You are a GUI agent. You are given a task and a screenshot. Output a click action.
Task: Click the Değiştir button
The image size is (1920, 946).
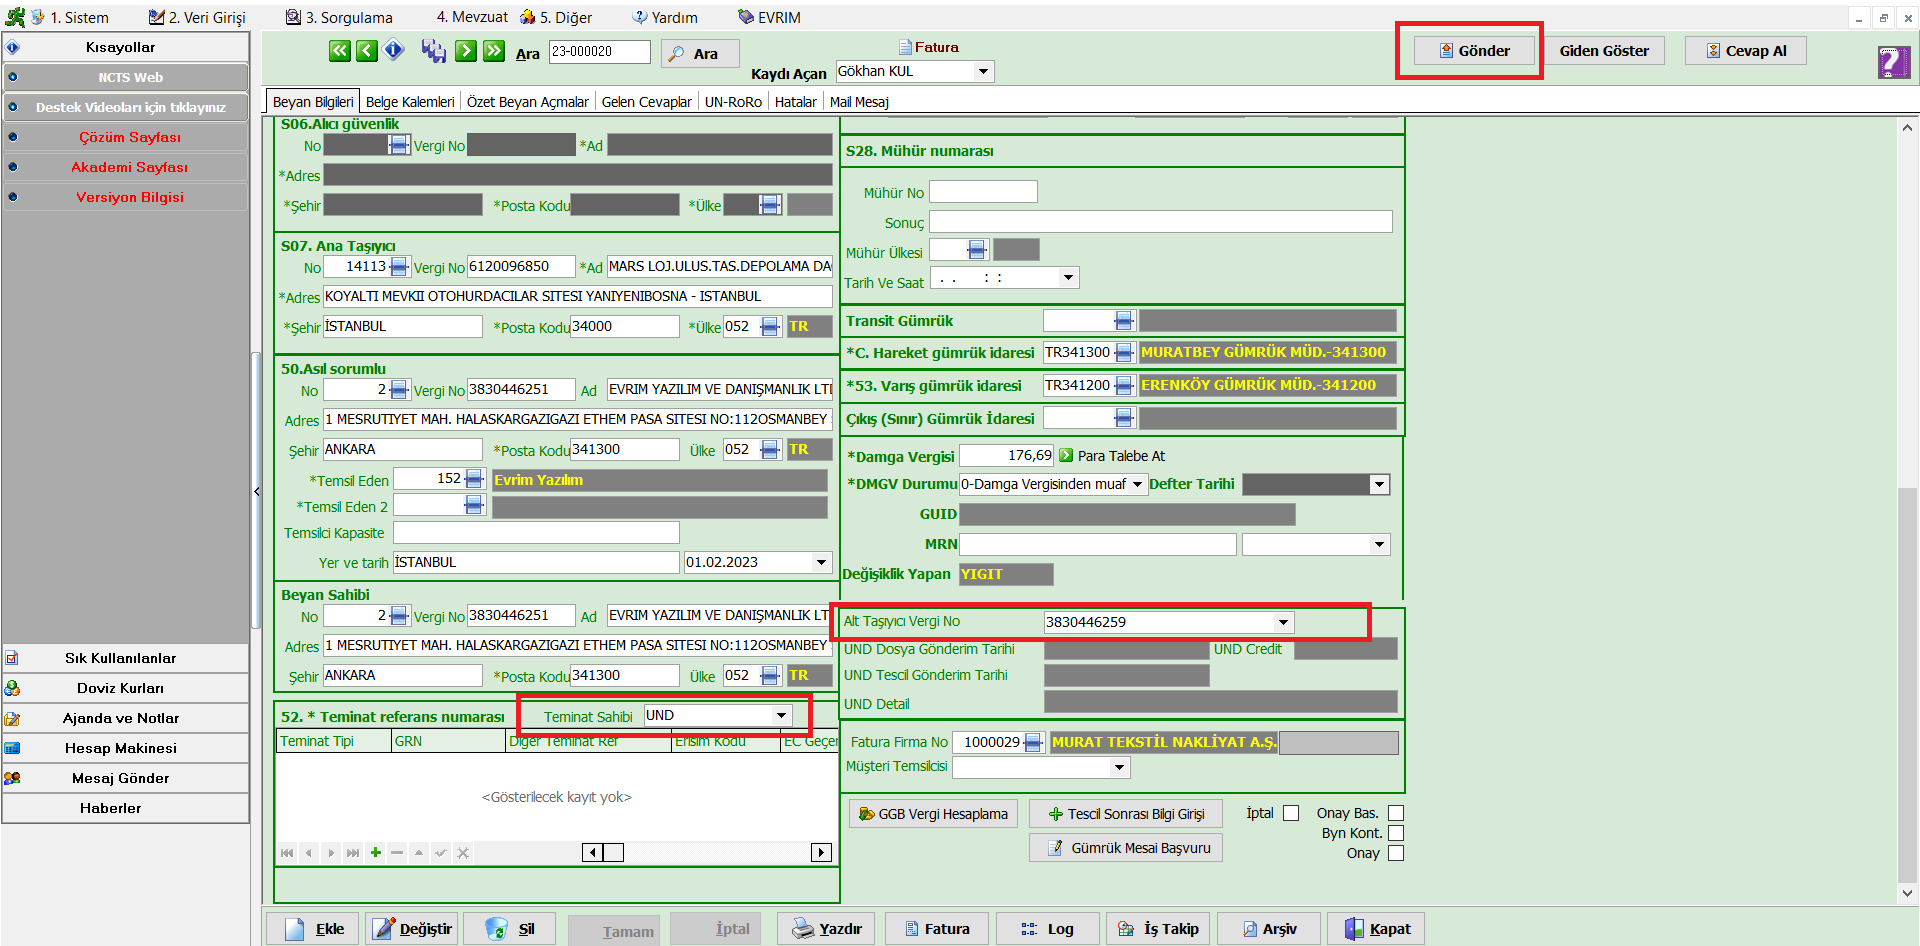[412, 929]
